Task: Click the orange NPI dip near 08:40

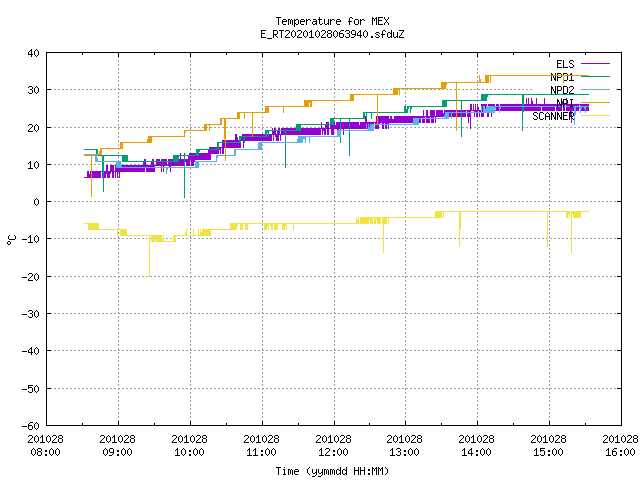Action: pyautogui.click(x=91, y=176)
